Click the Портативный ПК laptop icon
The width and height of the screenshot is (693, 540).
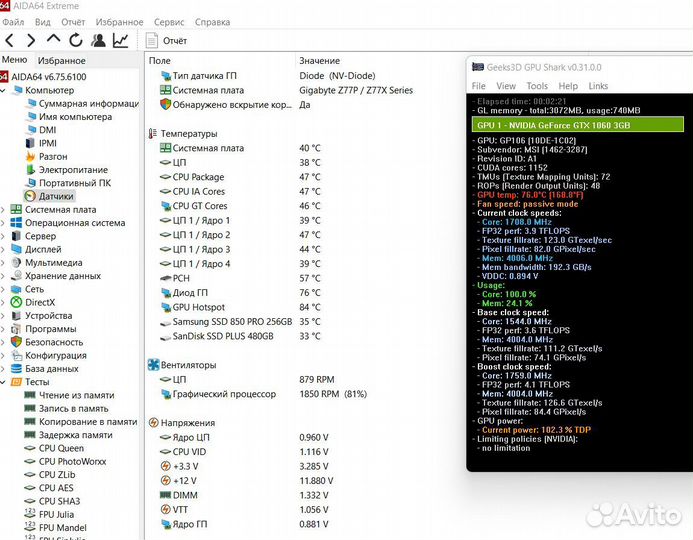[x=31, y=183]
